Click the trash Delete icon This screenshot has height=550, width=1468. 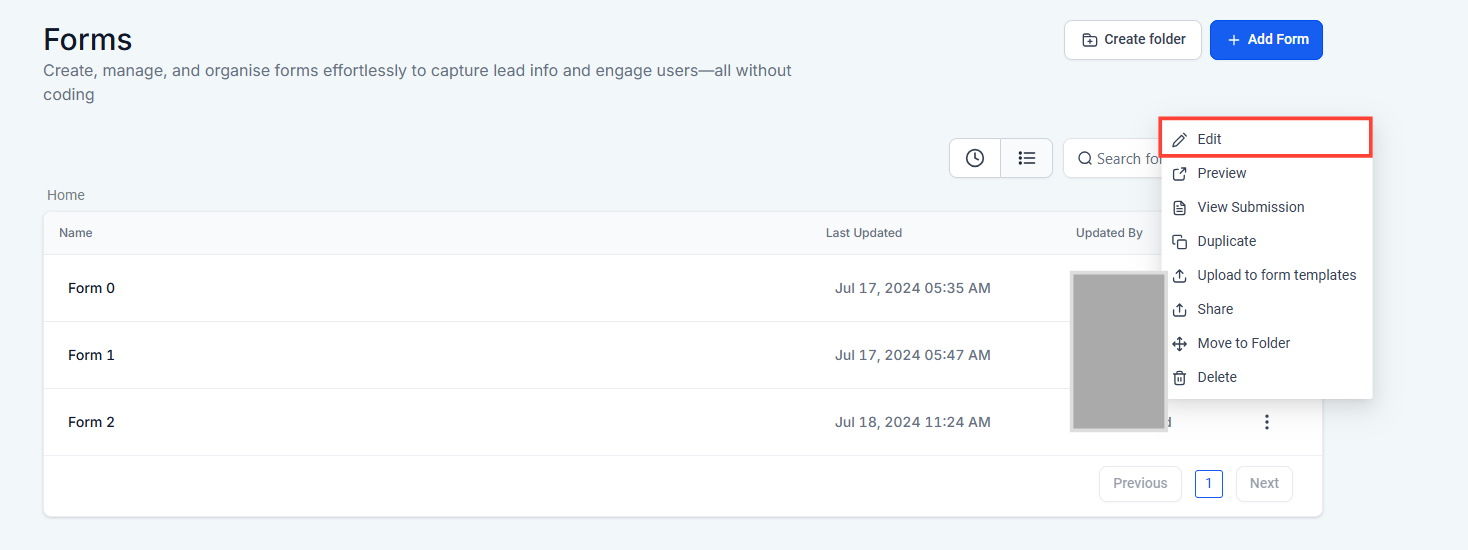[x=1180, y=378]
